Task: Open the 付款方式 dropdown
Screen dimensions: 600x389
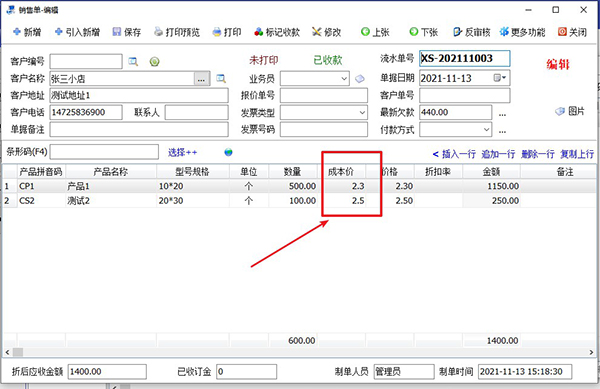Action: (x=486, y=130)
